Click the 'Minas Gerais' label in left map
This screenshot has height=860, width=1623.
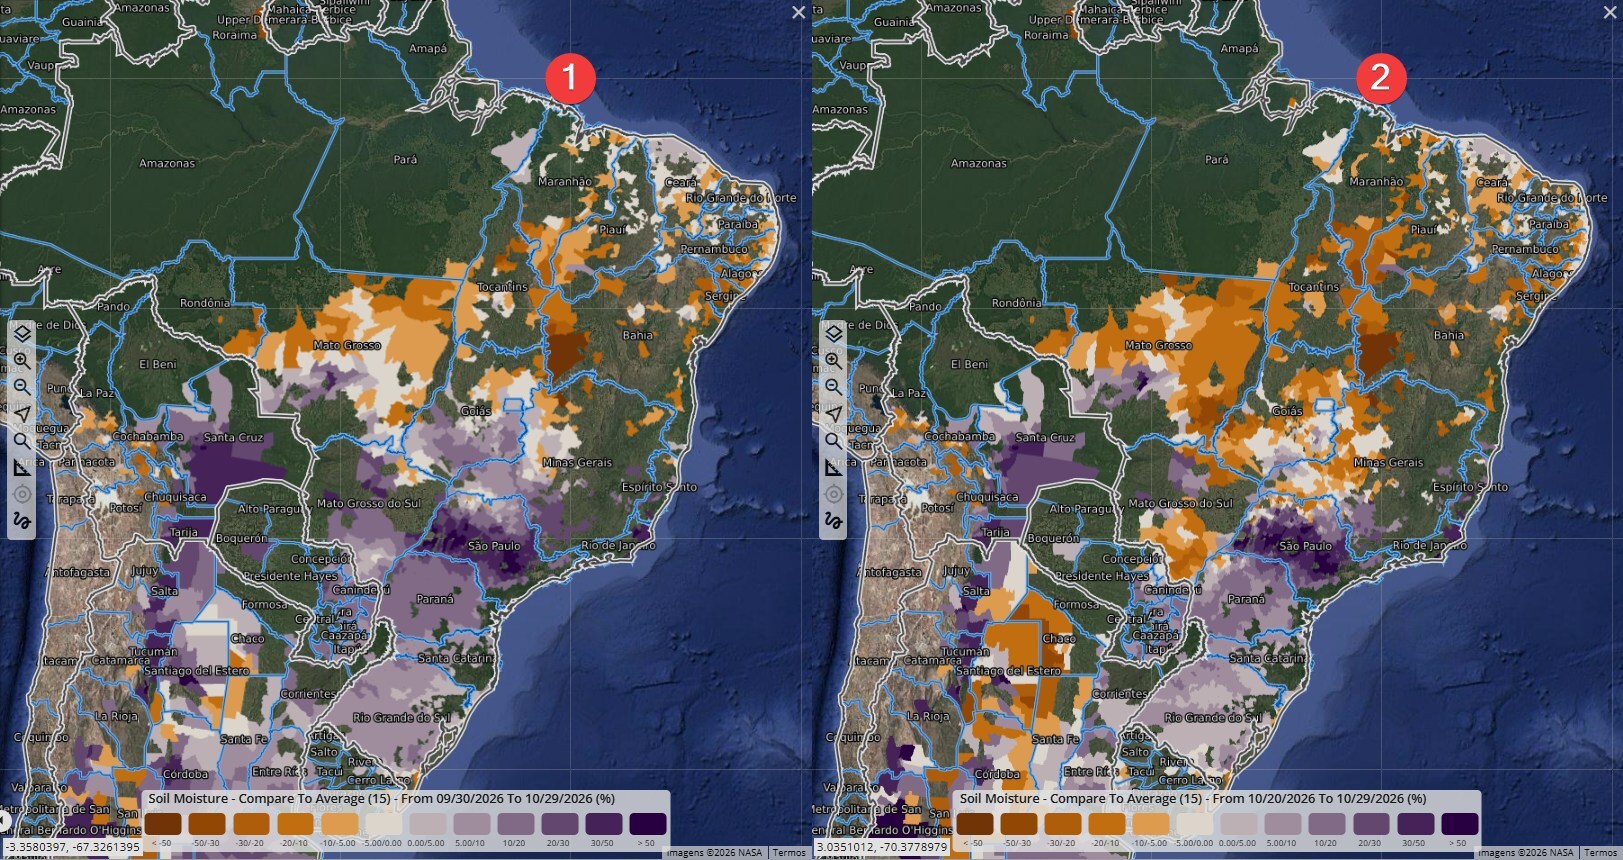coord(577,462)
